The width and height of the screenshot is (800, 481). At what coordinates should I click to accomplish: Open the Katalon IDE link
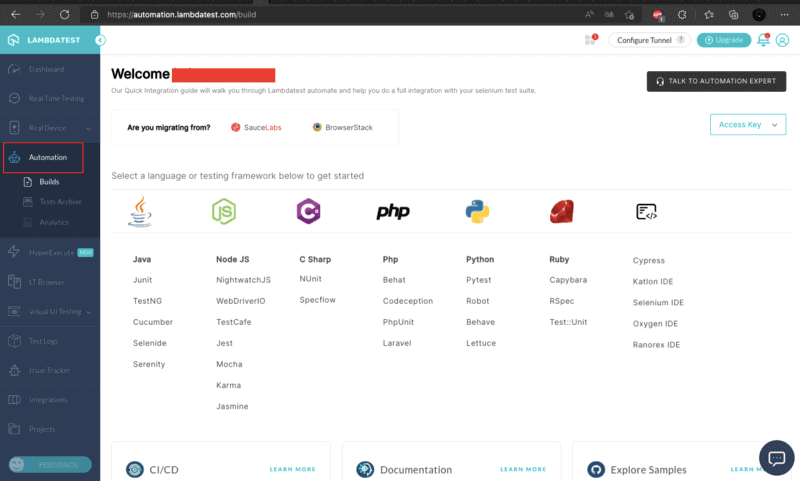[x=653, y=282]
